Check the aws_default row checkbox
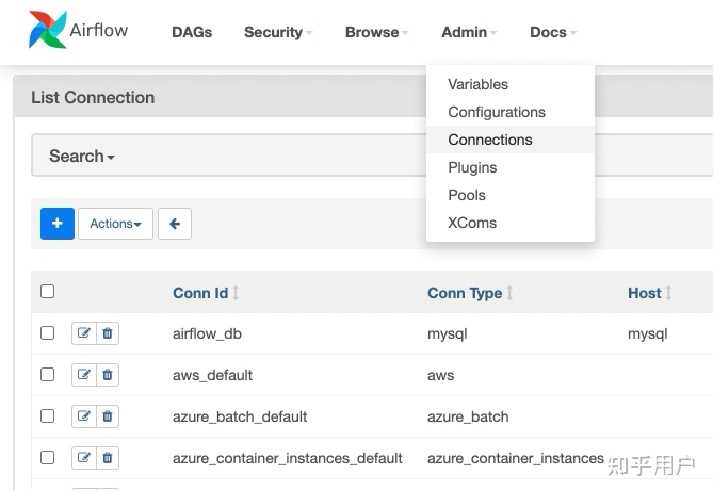 pos(47,374)
